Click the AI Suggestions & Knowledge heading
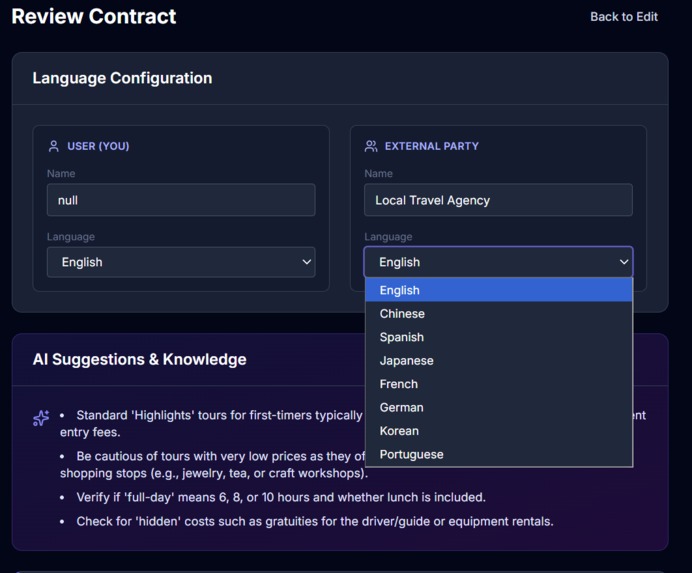692x573 pixels. (139, 359)
